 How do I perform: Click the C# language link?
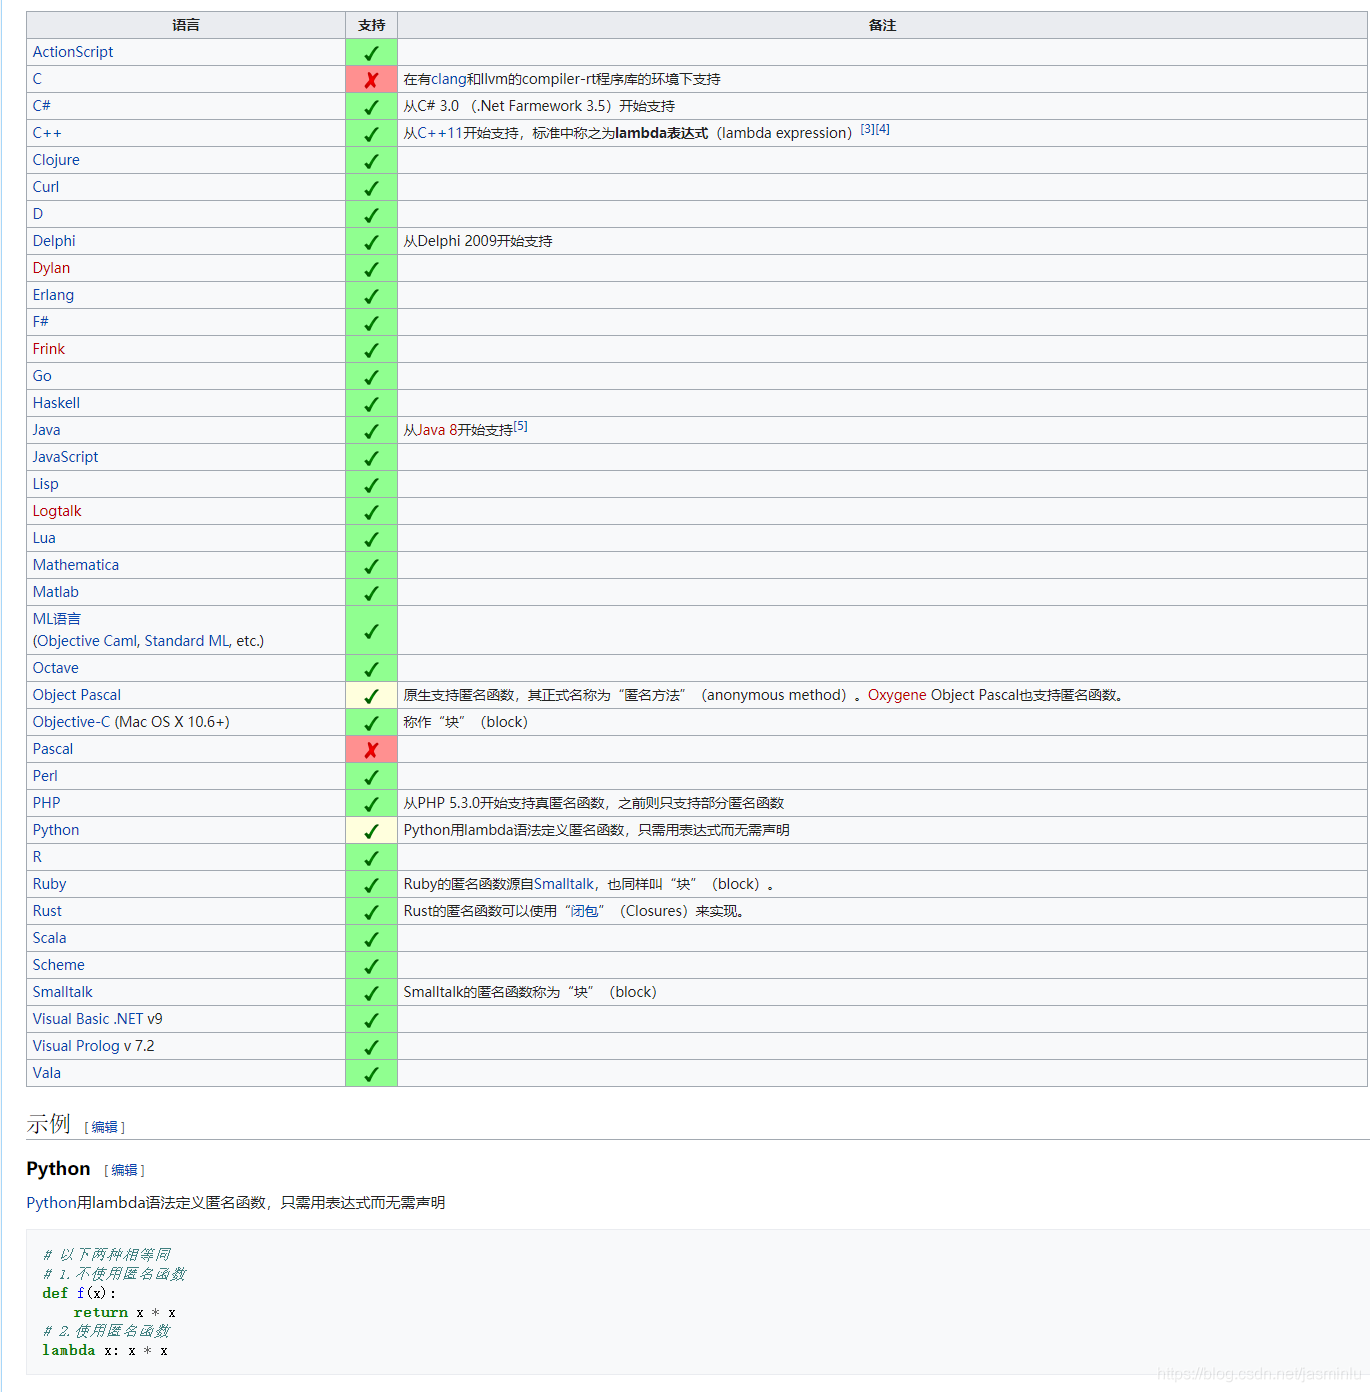[x=42, y=106]
